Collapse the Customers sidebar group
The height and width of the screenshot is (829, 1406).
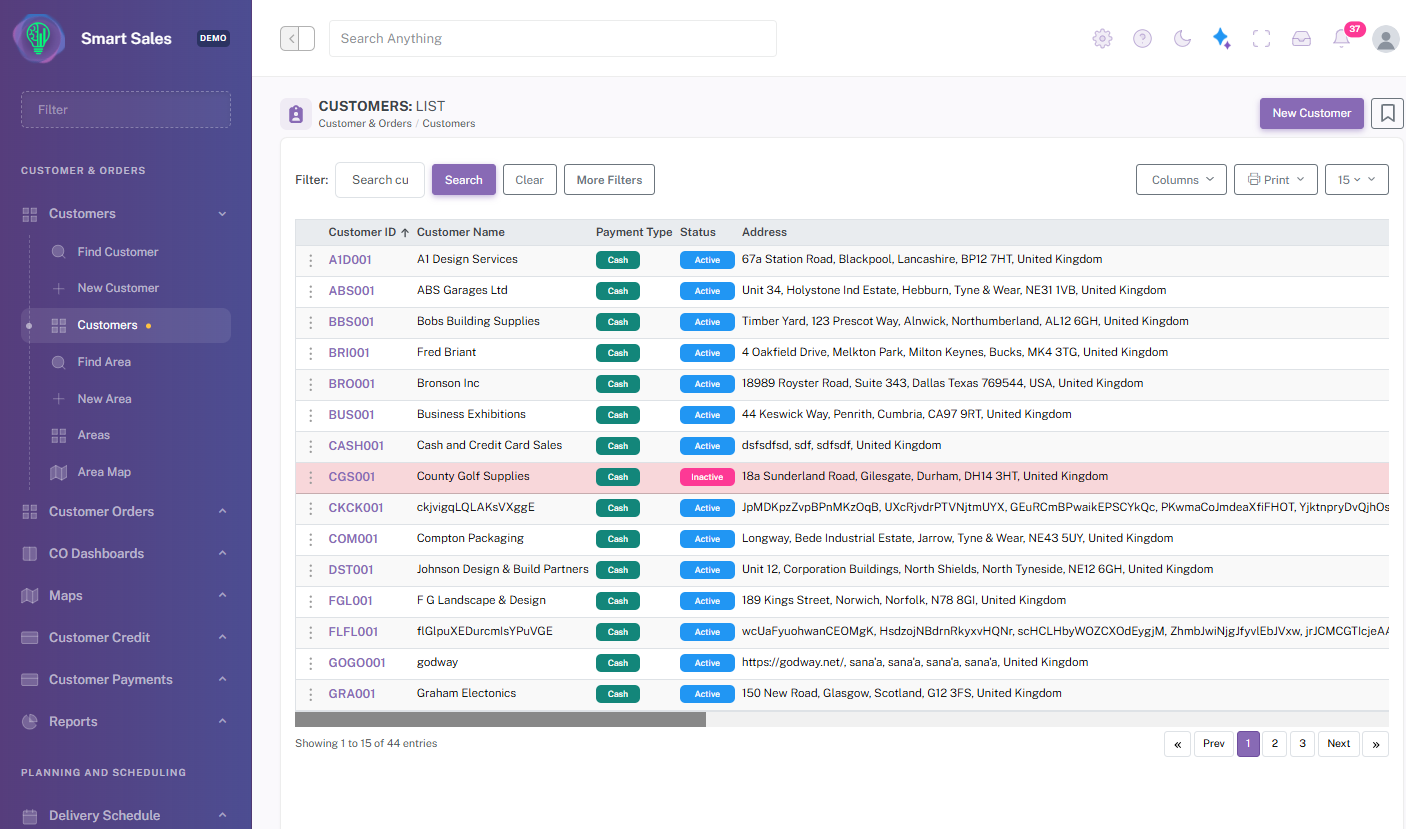(x=126, y=213)
